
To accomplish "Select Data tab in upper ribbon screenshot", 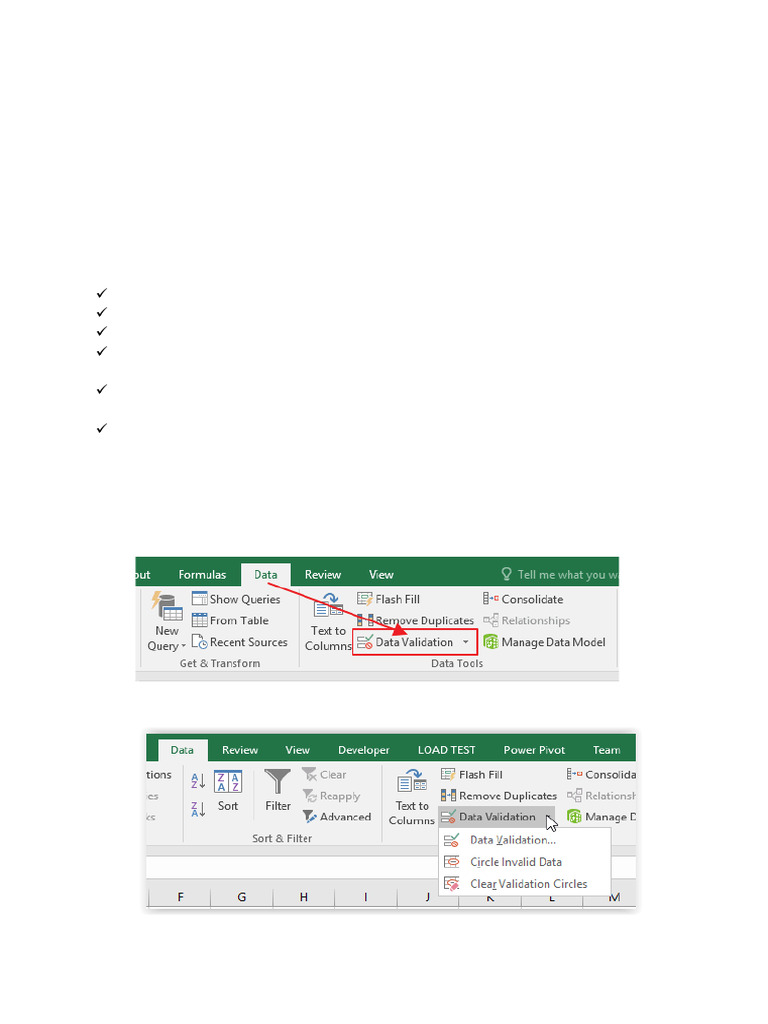I will pyautogui.click(x=266, y=575).
